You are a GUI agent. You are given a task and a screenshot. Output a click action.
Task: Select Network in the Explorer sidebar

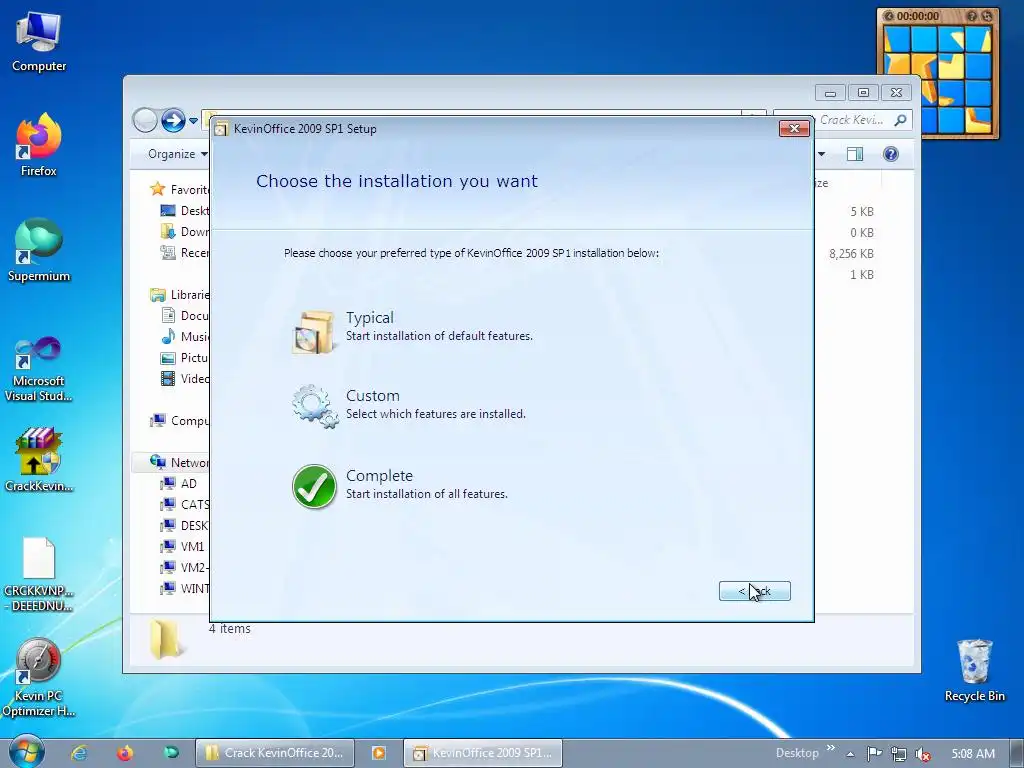pyautogui.click(x=180, y=462)
